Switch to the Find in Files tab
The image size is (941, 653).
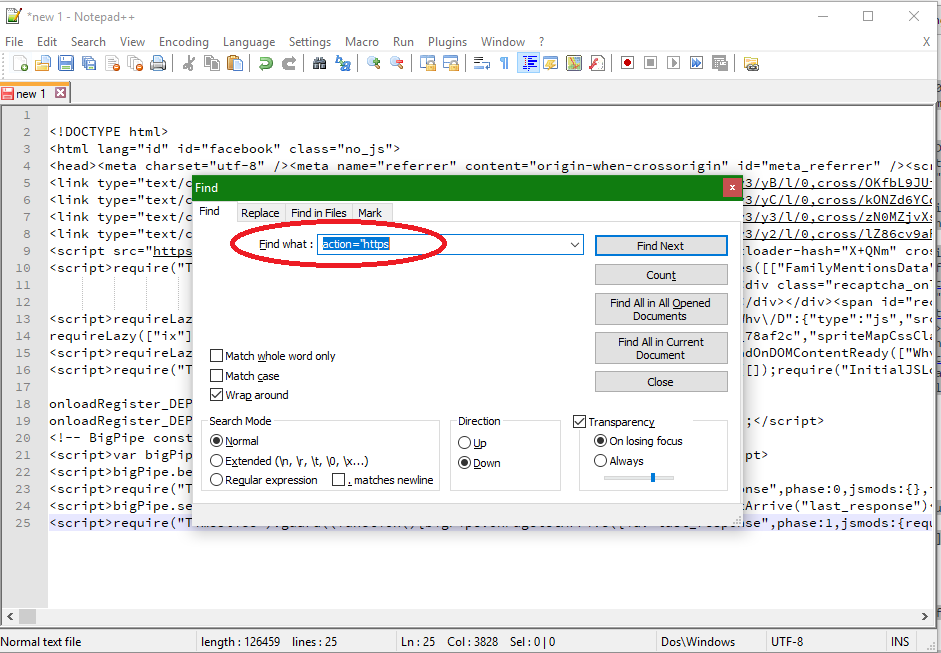tap(319, 213)
